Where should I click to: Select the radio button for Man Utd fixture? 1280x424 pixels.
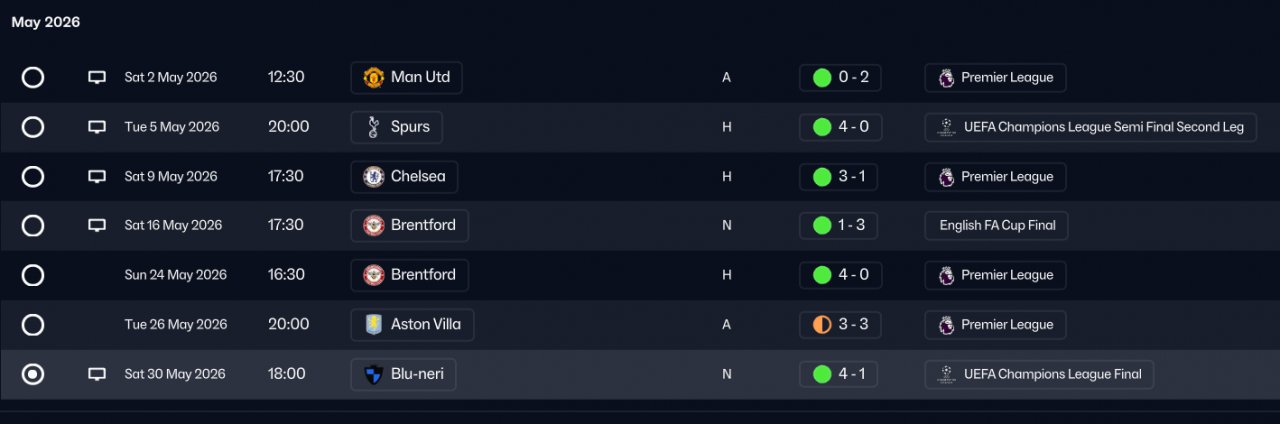click(33, 78)
